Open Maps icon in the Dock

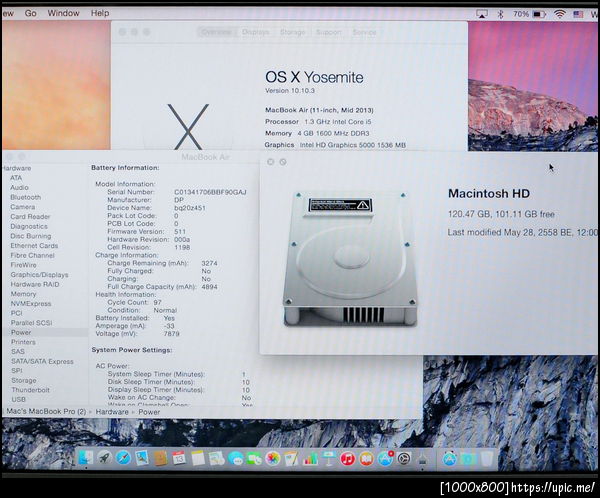[x=217, y=458]
